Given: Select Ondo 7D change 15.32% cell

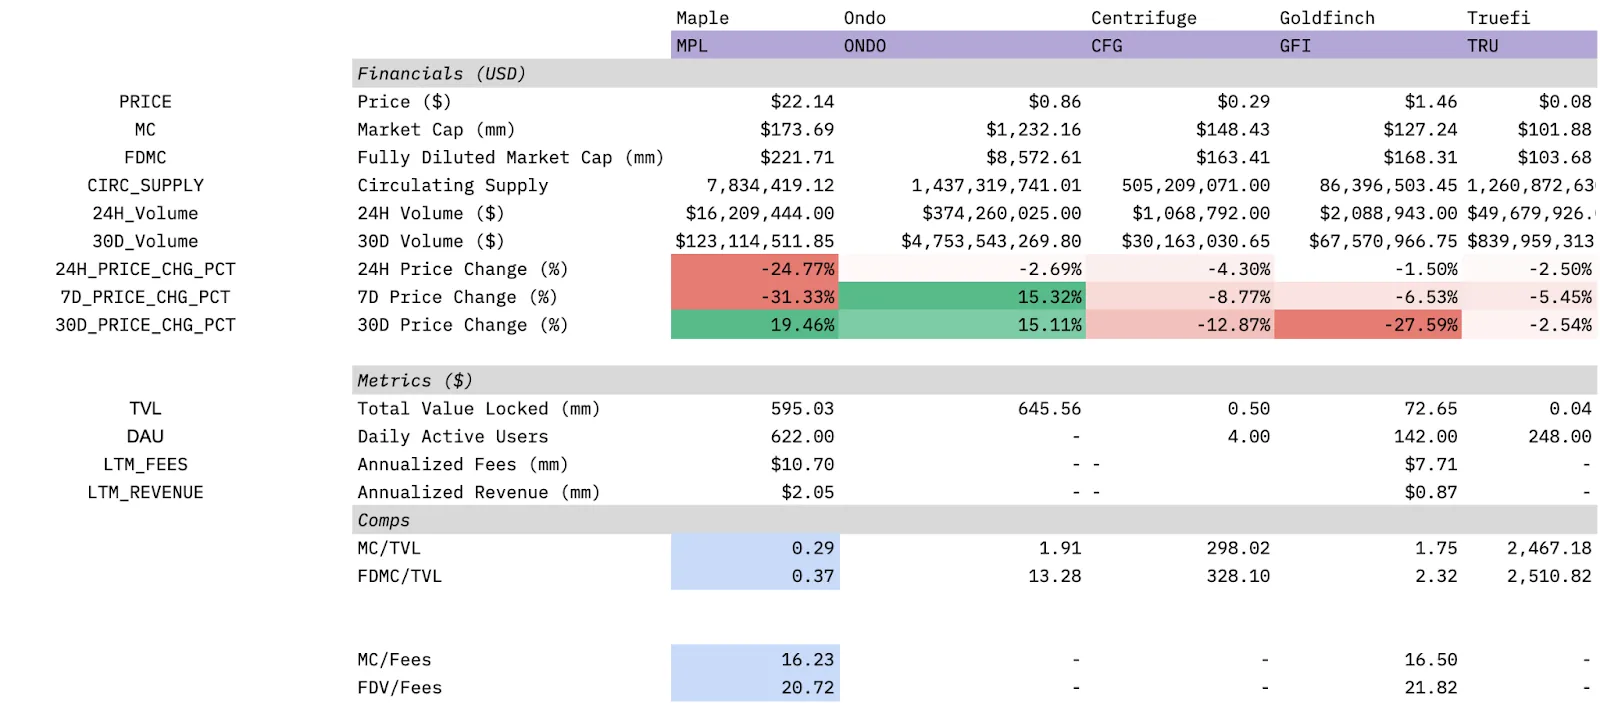Looking at the screenshot, I should click(962, 297).
